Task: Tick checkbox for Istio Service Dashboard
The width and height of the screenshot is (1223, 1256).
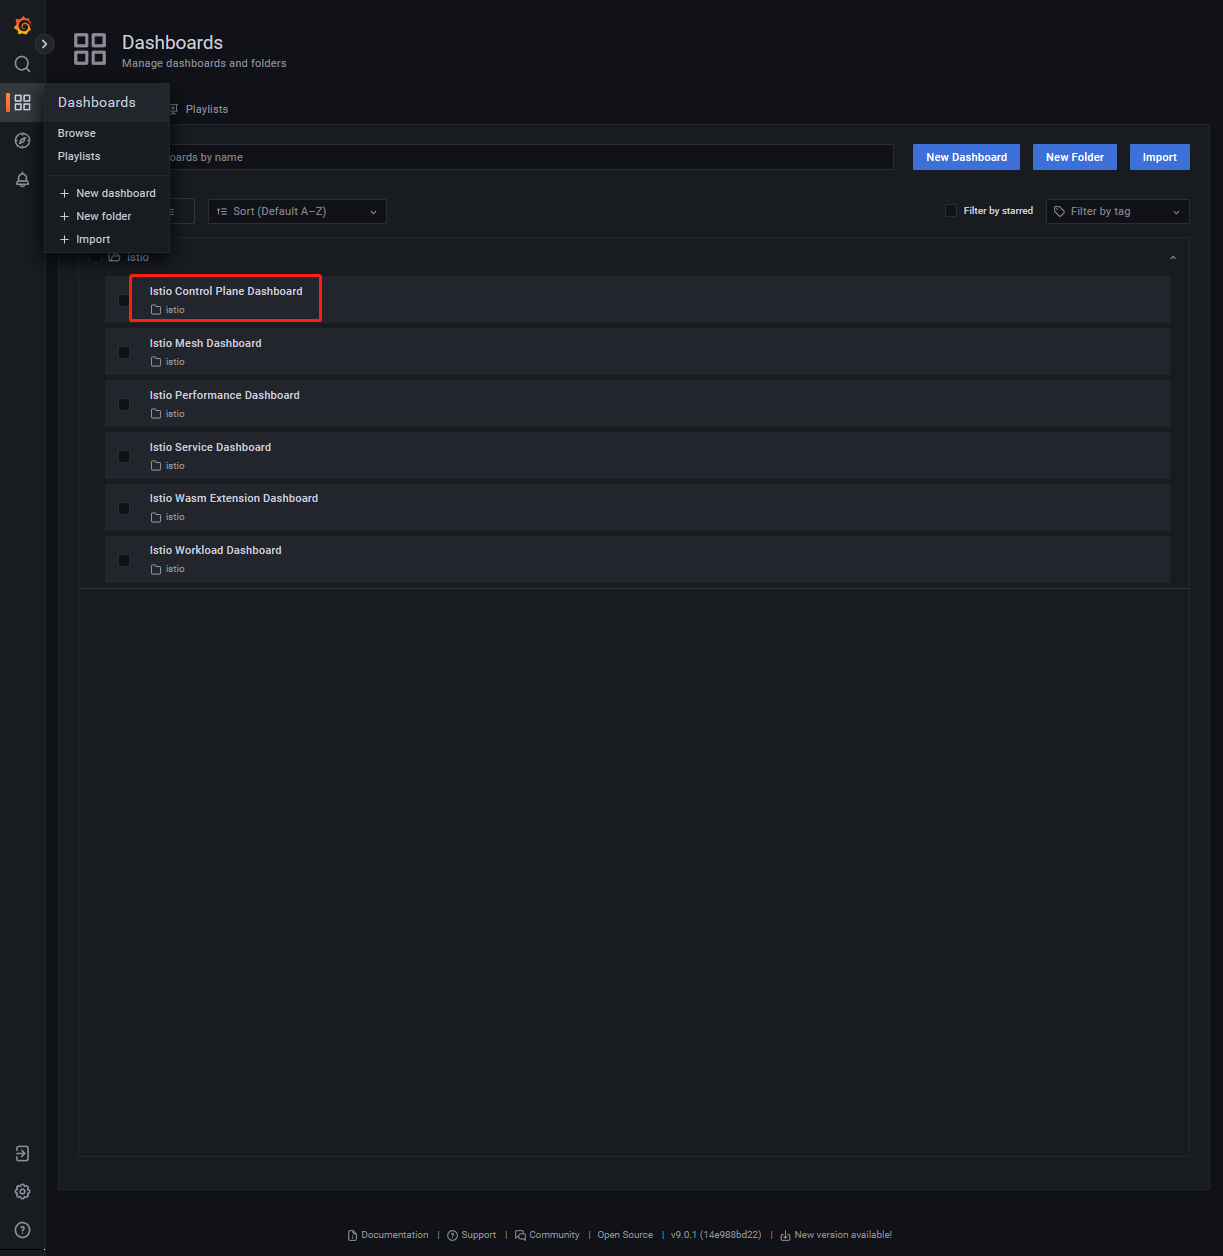Action: point(124,456)
